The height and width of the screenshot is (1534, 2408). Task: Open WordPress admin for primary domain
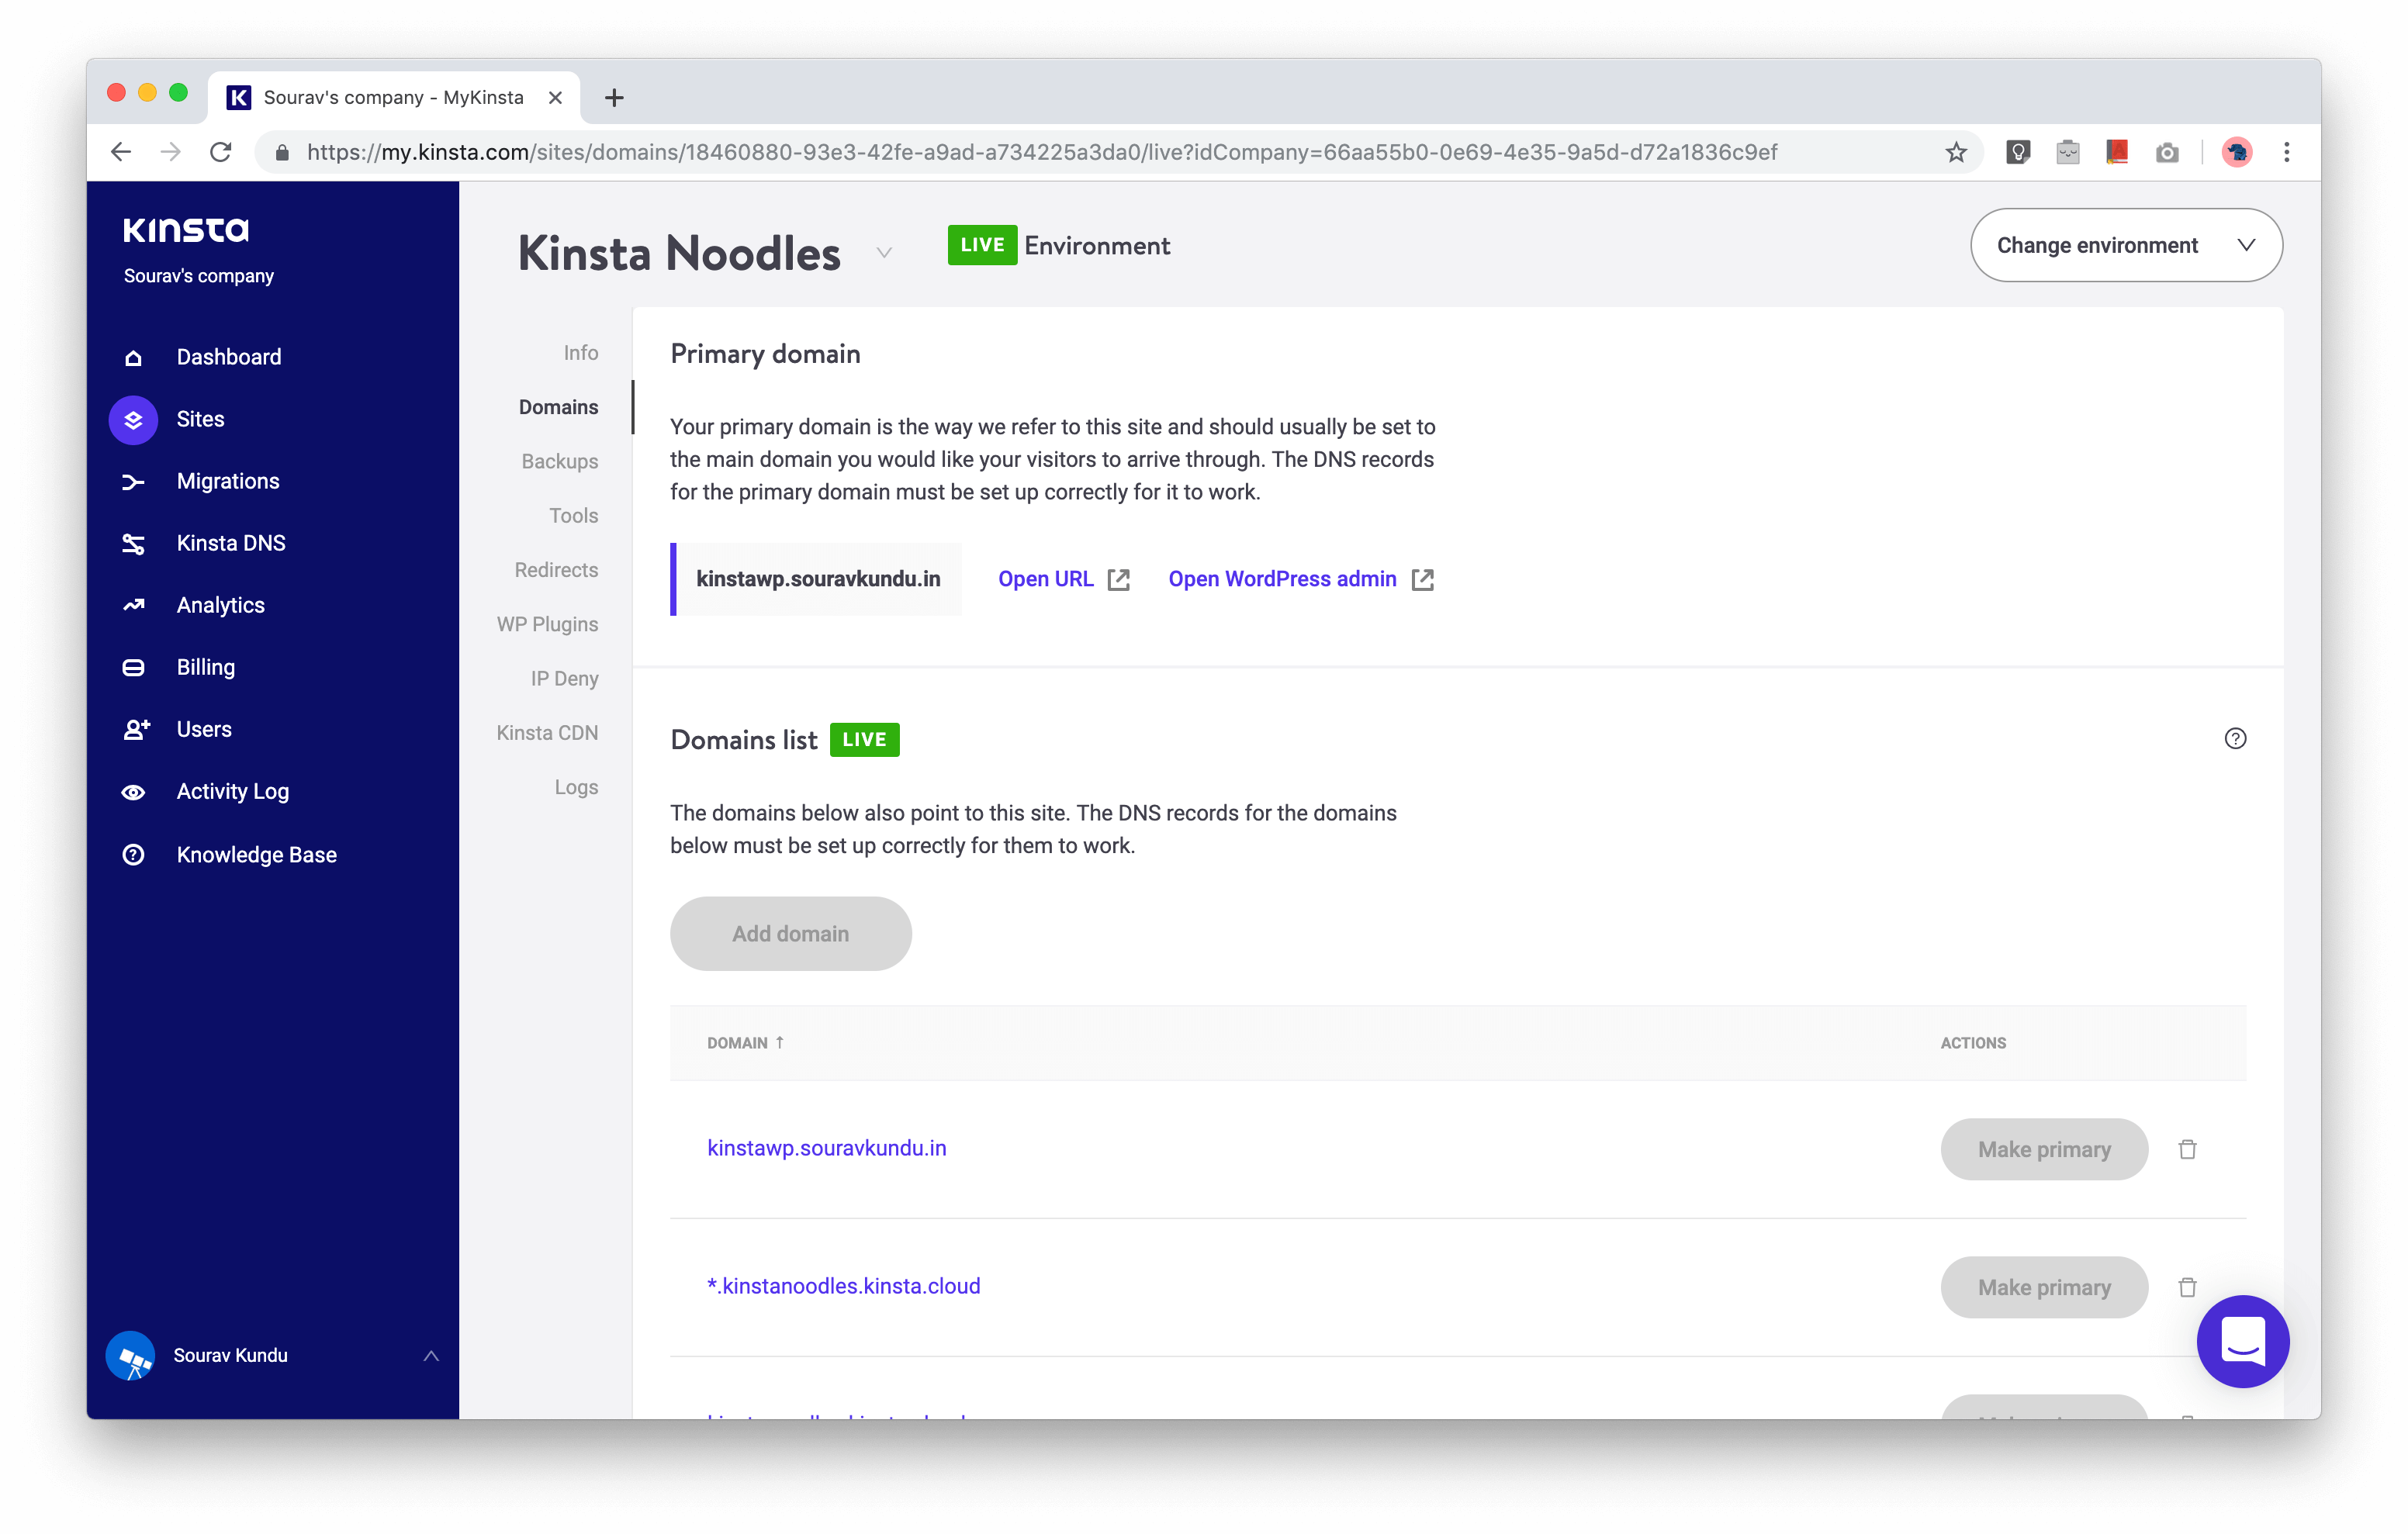[x=1300, y=578]
